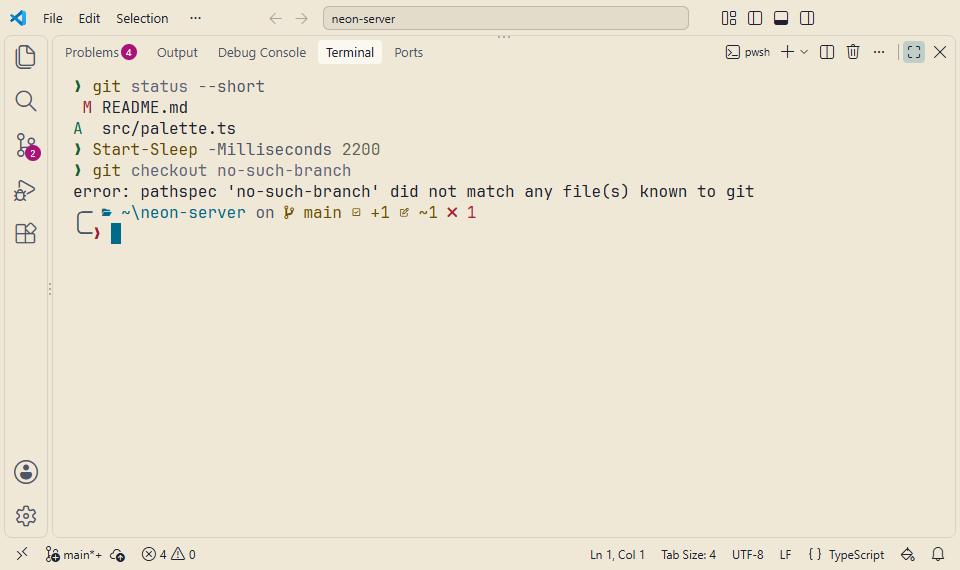Screen dimensions: 960x570
Task: Click the main*+ branch status item
Action: point(73,554)
